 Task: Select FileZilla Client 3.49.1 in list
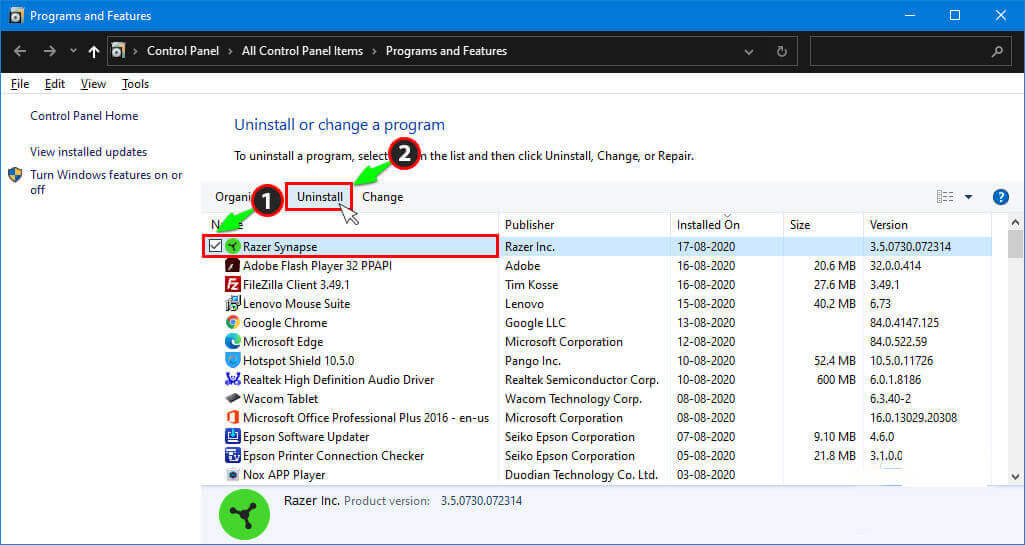tap(297, 285)
